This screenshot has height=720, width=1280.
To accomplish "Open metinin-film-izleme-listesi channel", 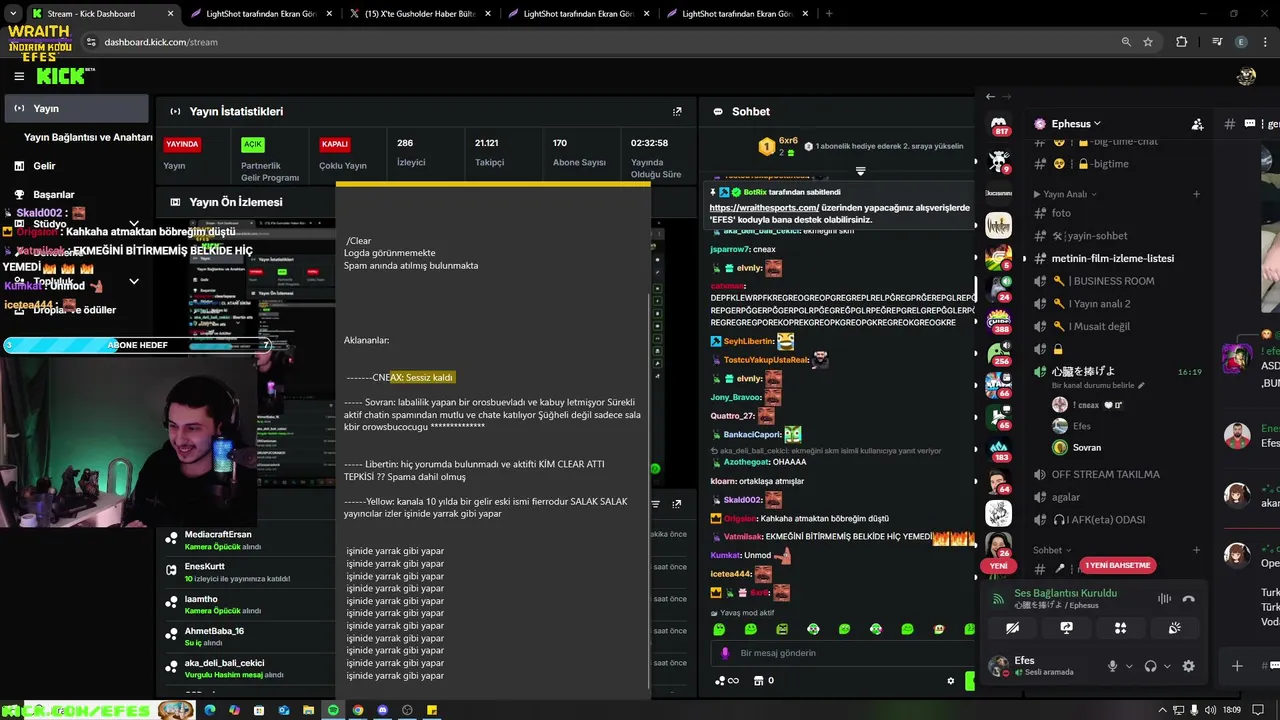I will point(1113,258).
